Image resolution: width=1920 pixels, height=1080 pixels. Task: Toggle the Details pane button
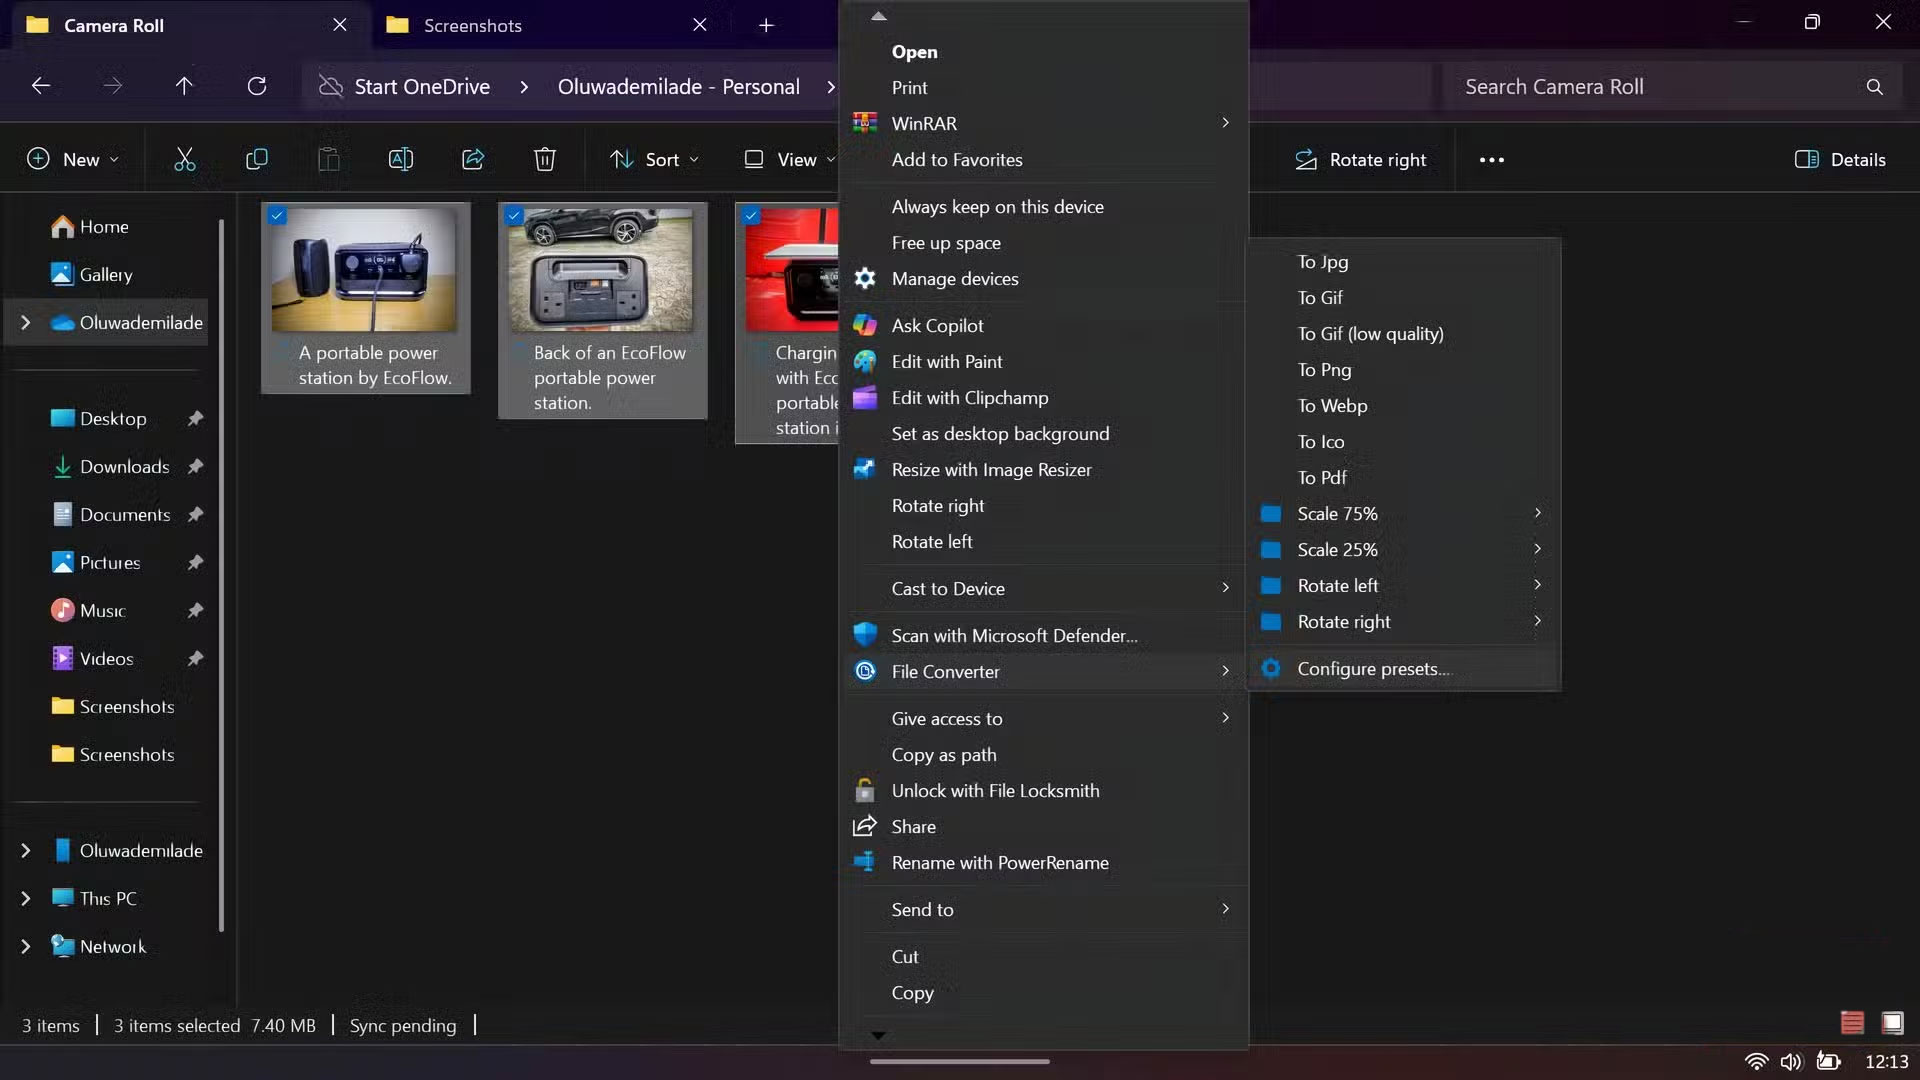tap(1840, 160)
